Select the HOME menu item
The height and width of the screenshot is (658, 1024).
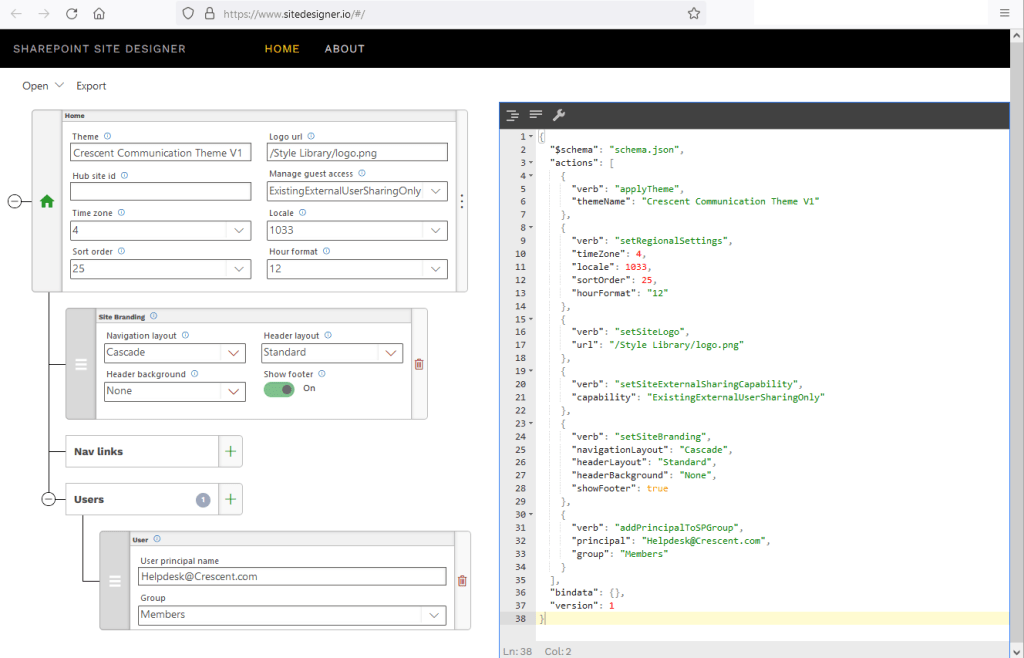click(281, 48)
